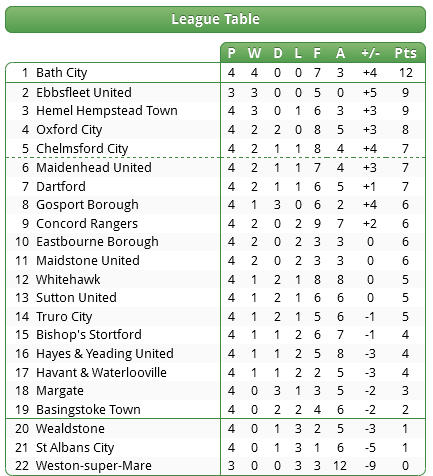Select Gosport Borough team name
Image resolution: width=433 pixels, height=476 pixels.
coord(87,205)
